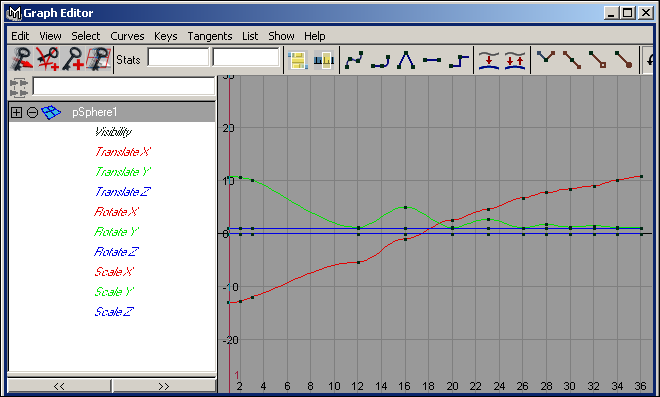Select the red curve key at frame 26
660x397 pixels.
point(523,198)
